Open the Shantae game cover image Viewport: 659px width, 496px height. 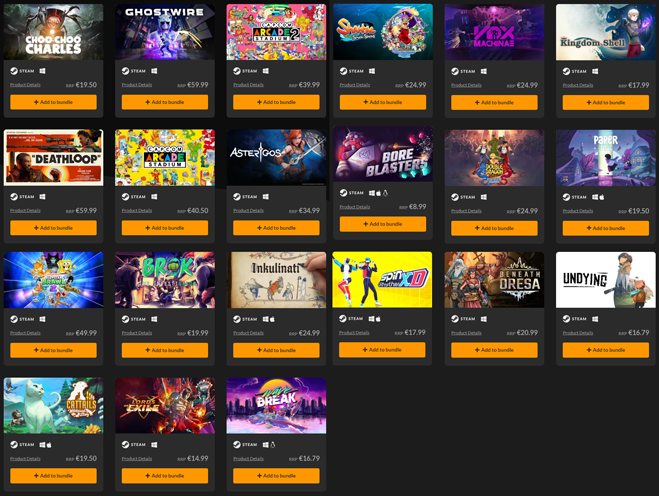[x=383, y=32]
